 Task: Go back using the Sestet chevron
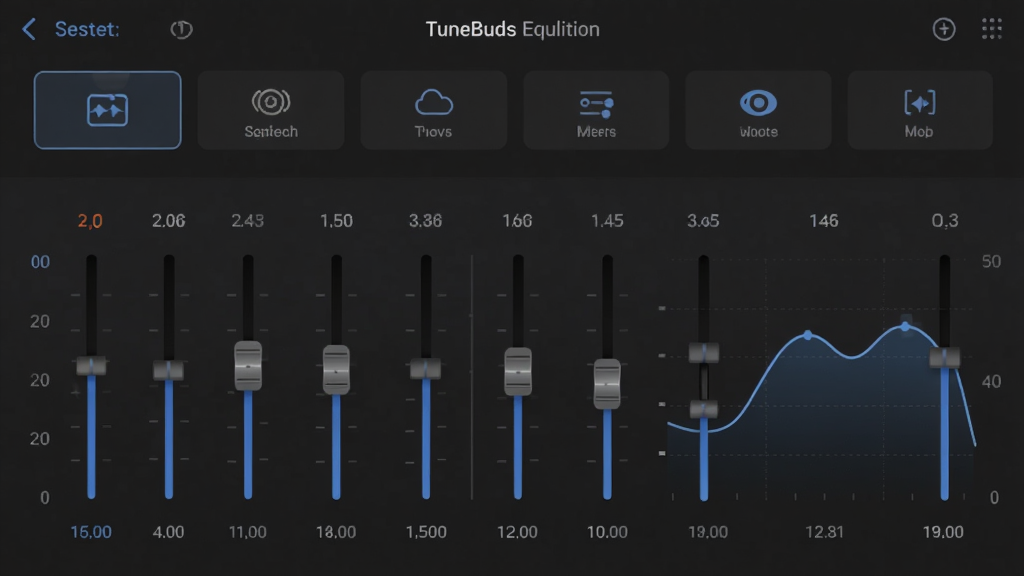29,29
